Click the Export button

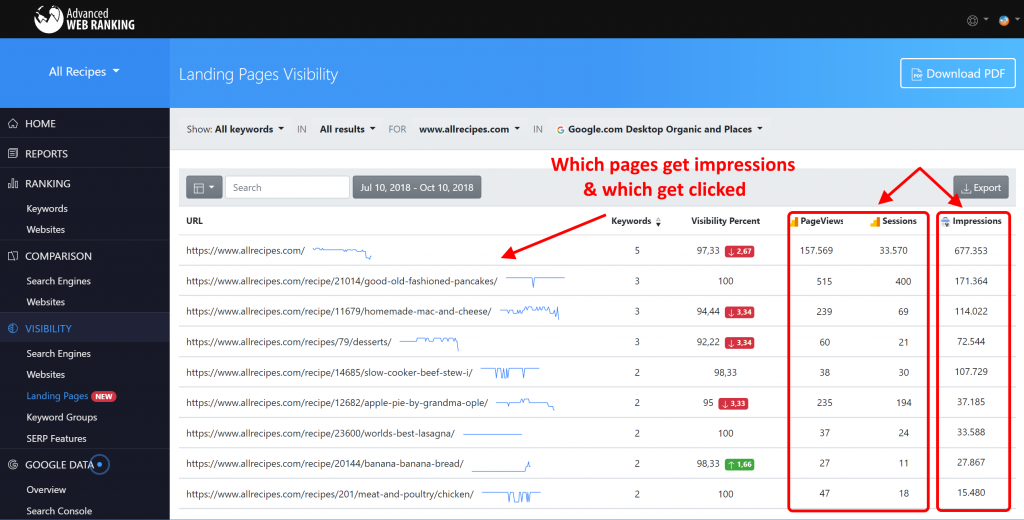click(980, 187)
